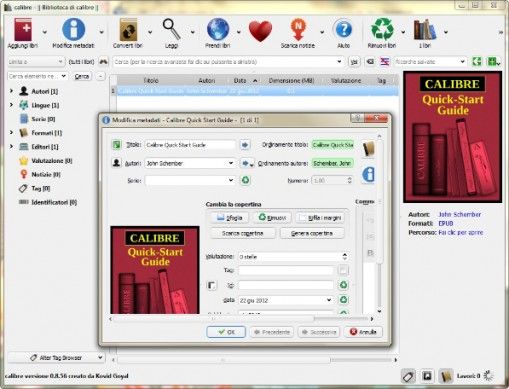Viewport: 509px width, 389px height.
Task: Sort by the Valutazione column header
Action: click(346, 80)
